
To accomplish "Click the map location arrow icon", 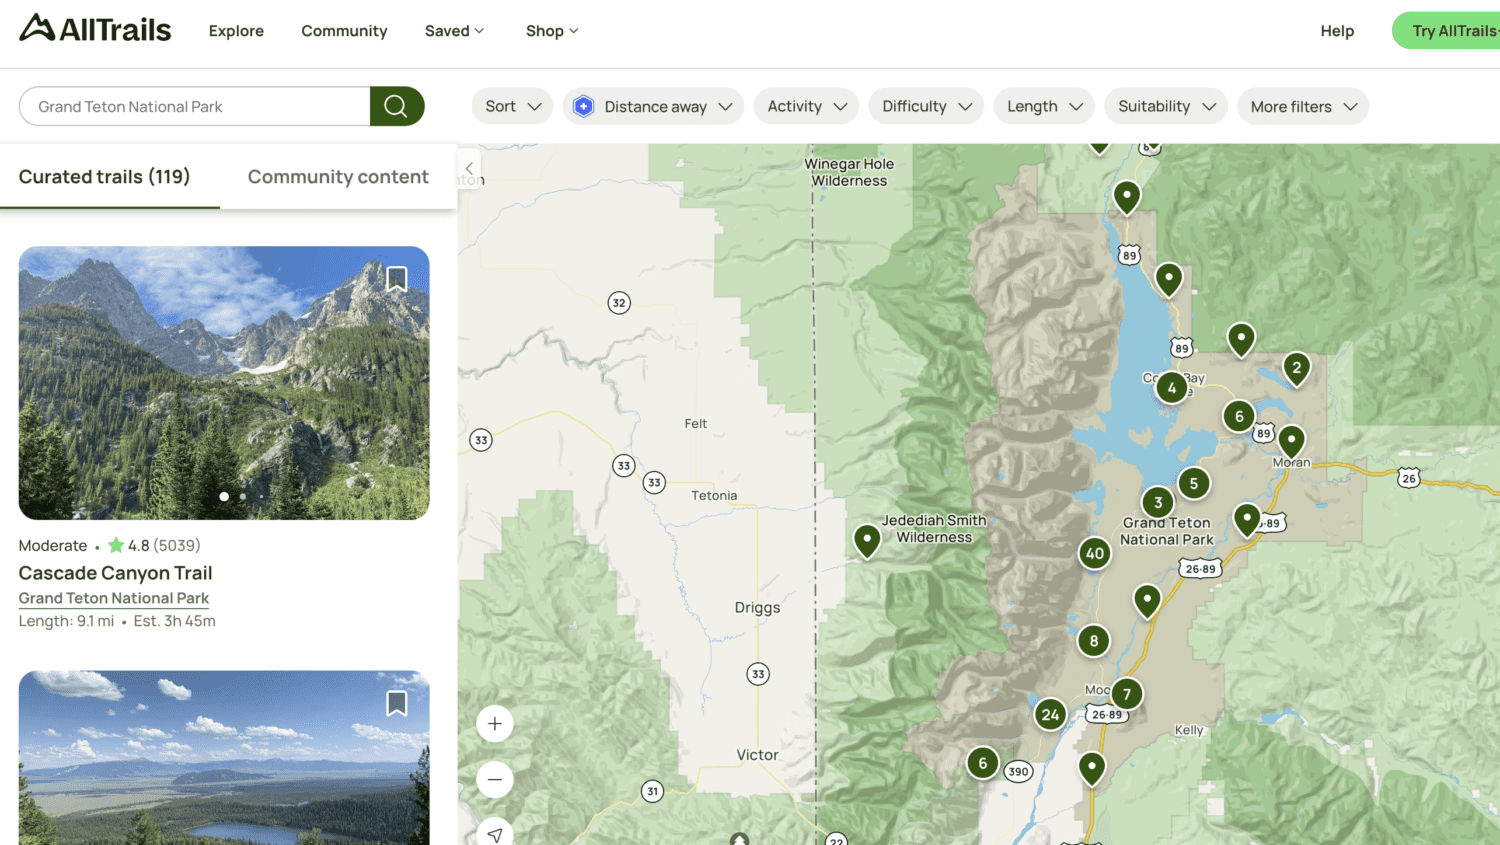I will [x=494, y=833].
